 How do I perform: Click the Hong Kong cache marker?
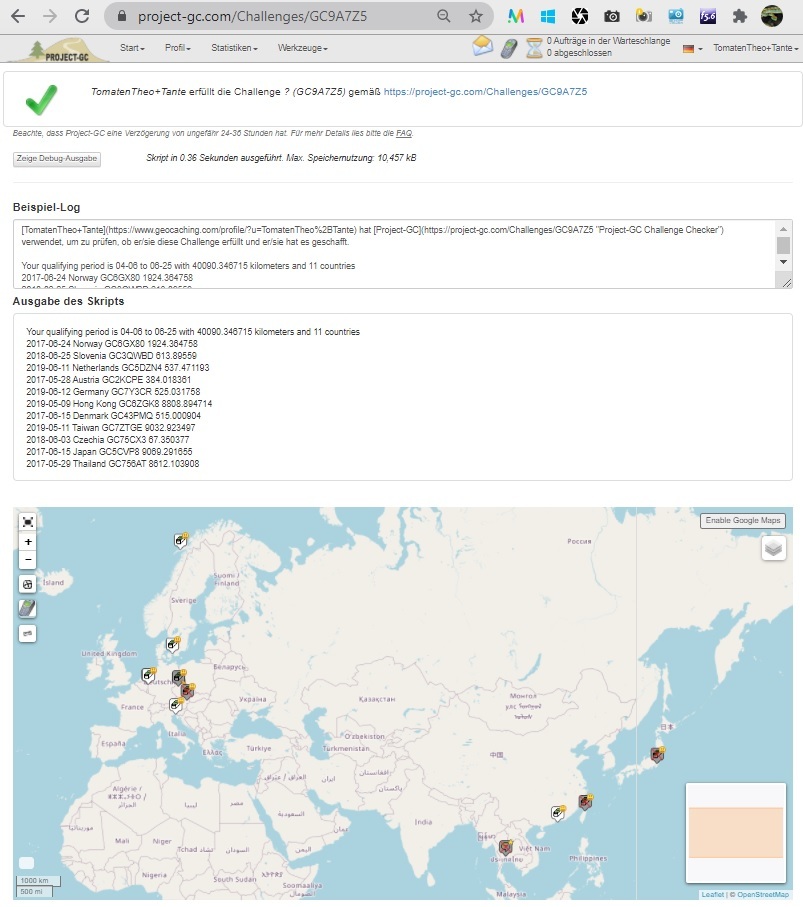point(558,813)
